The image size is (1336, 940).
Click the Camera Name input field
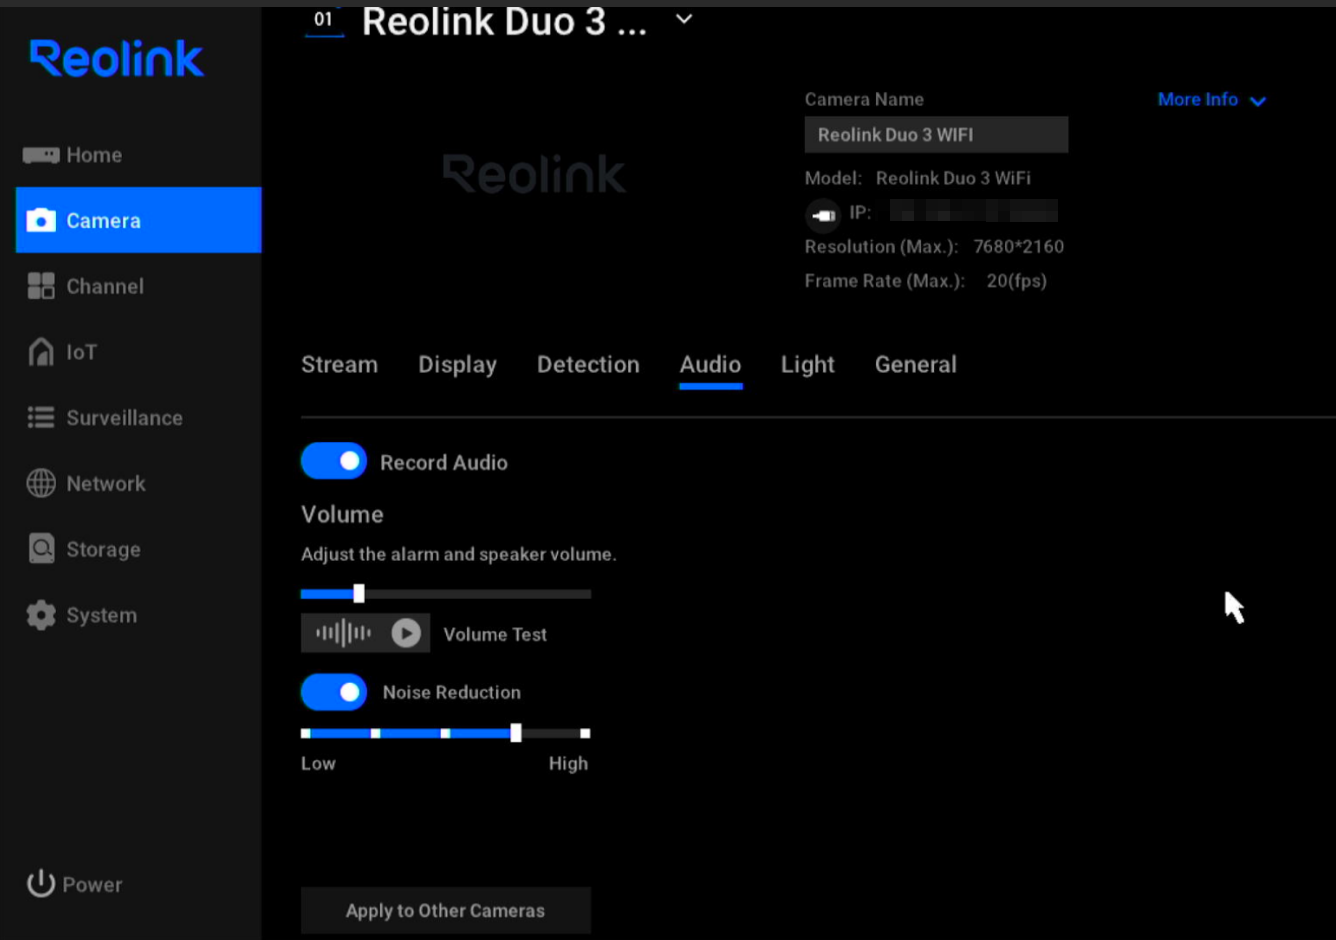[x=935, y=135]
